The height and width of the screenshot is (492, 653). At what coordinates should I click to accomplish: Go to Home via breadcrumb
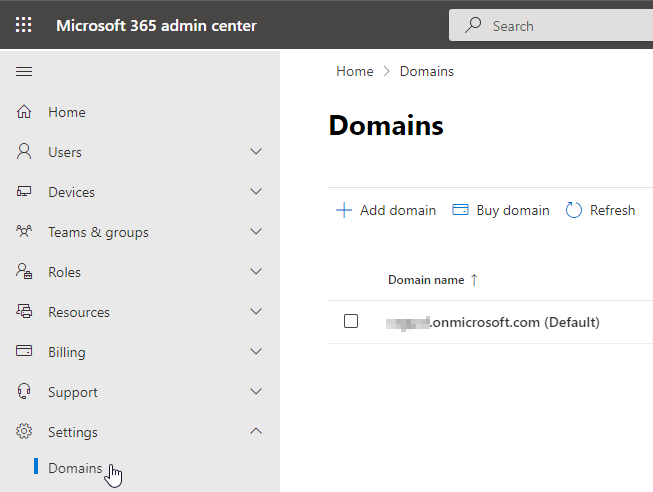(x=355, y=71)
